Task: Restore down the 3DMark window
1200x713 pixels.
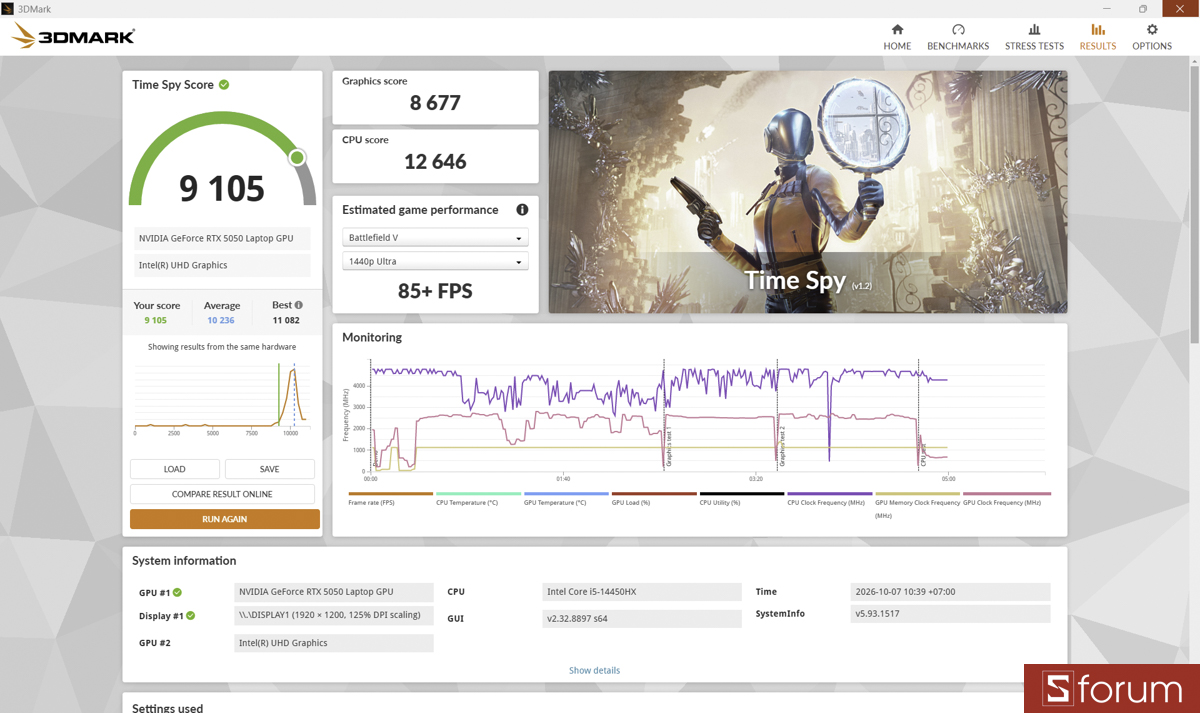Action: pyautogui.click(x=1143, y=8)
